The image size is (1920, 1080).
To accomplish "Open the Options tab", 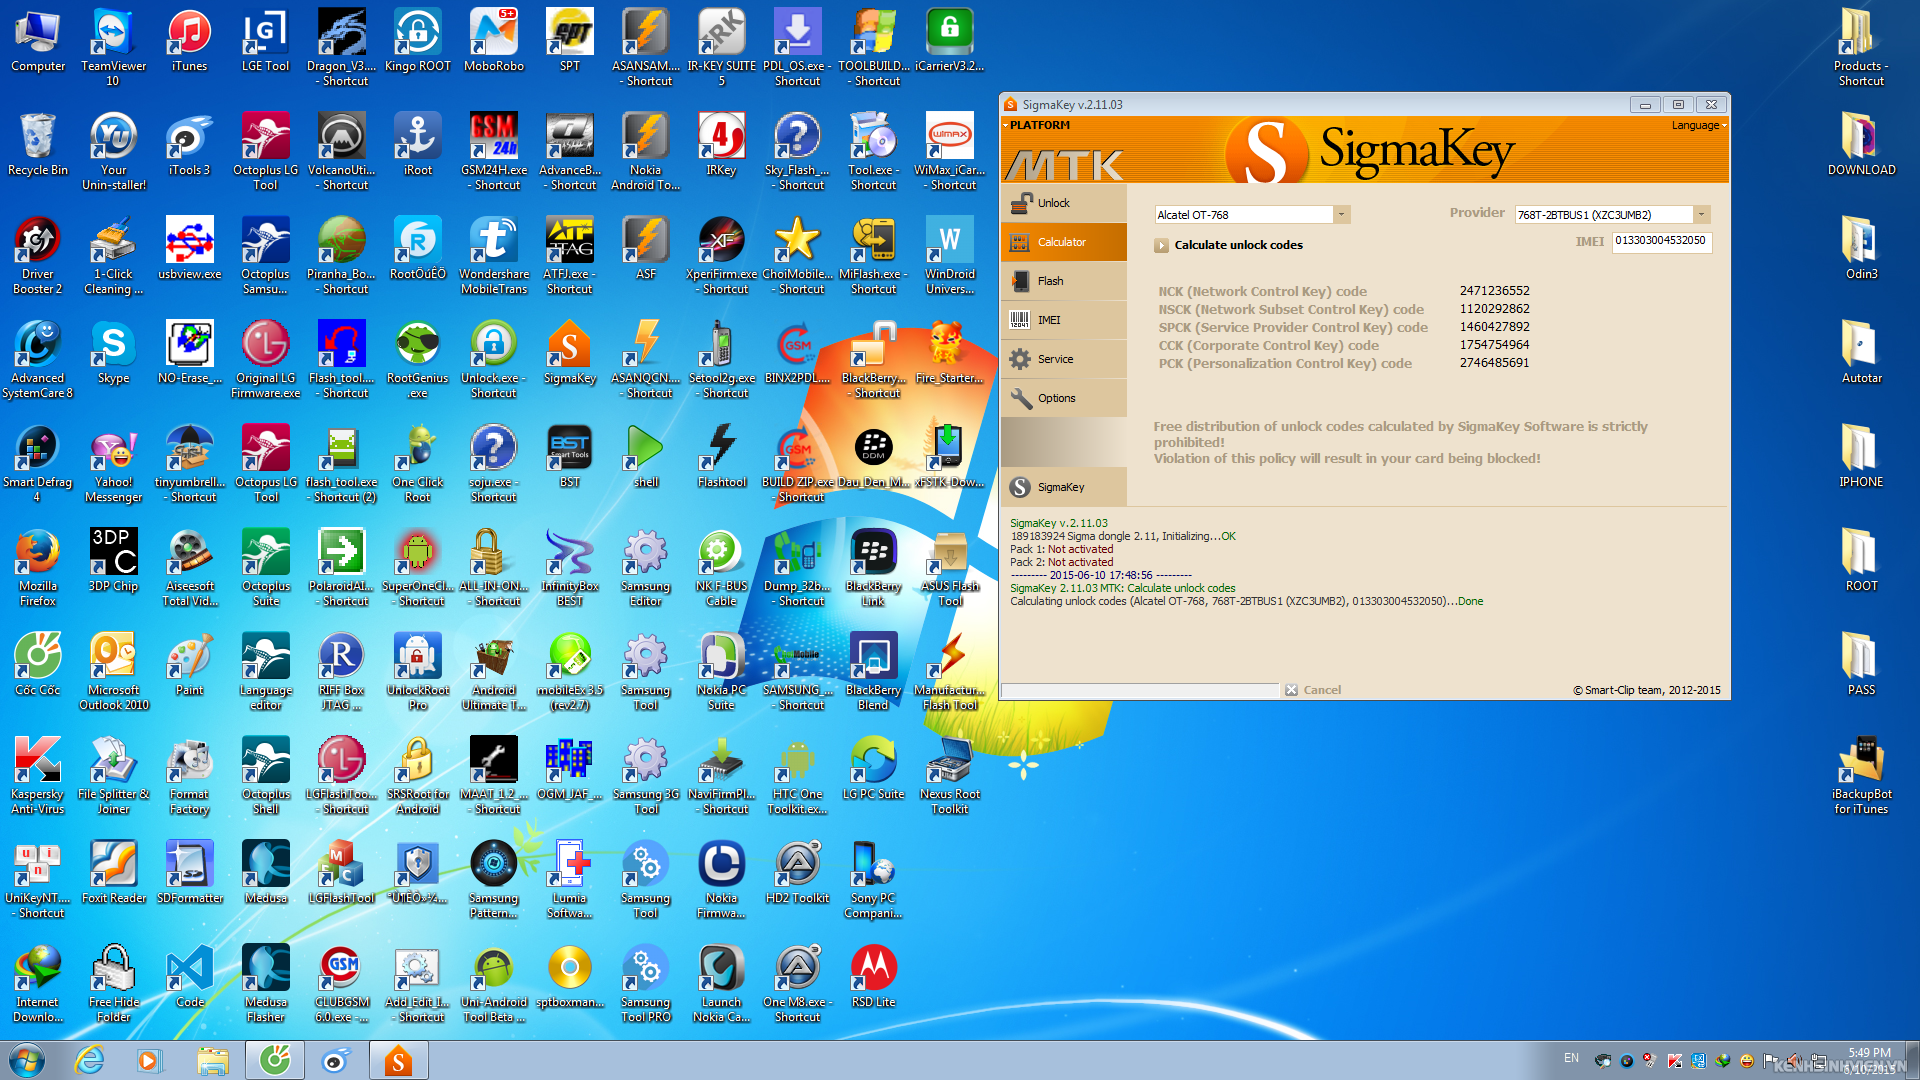I will coord(1064,398).
